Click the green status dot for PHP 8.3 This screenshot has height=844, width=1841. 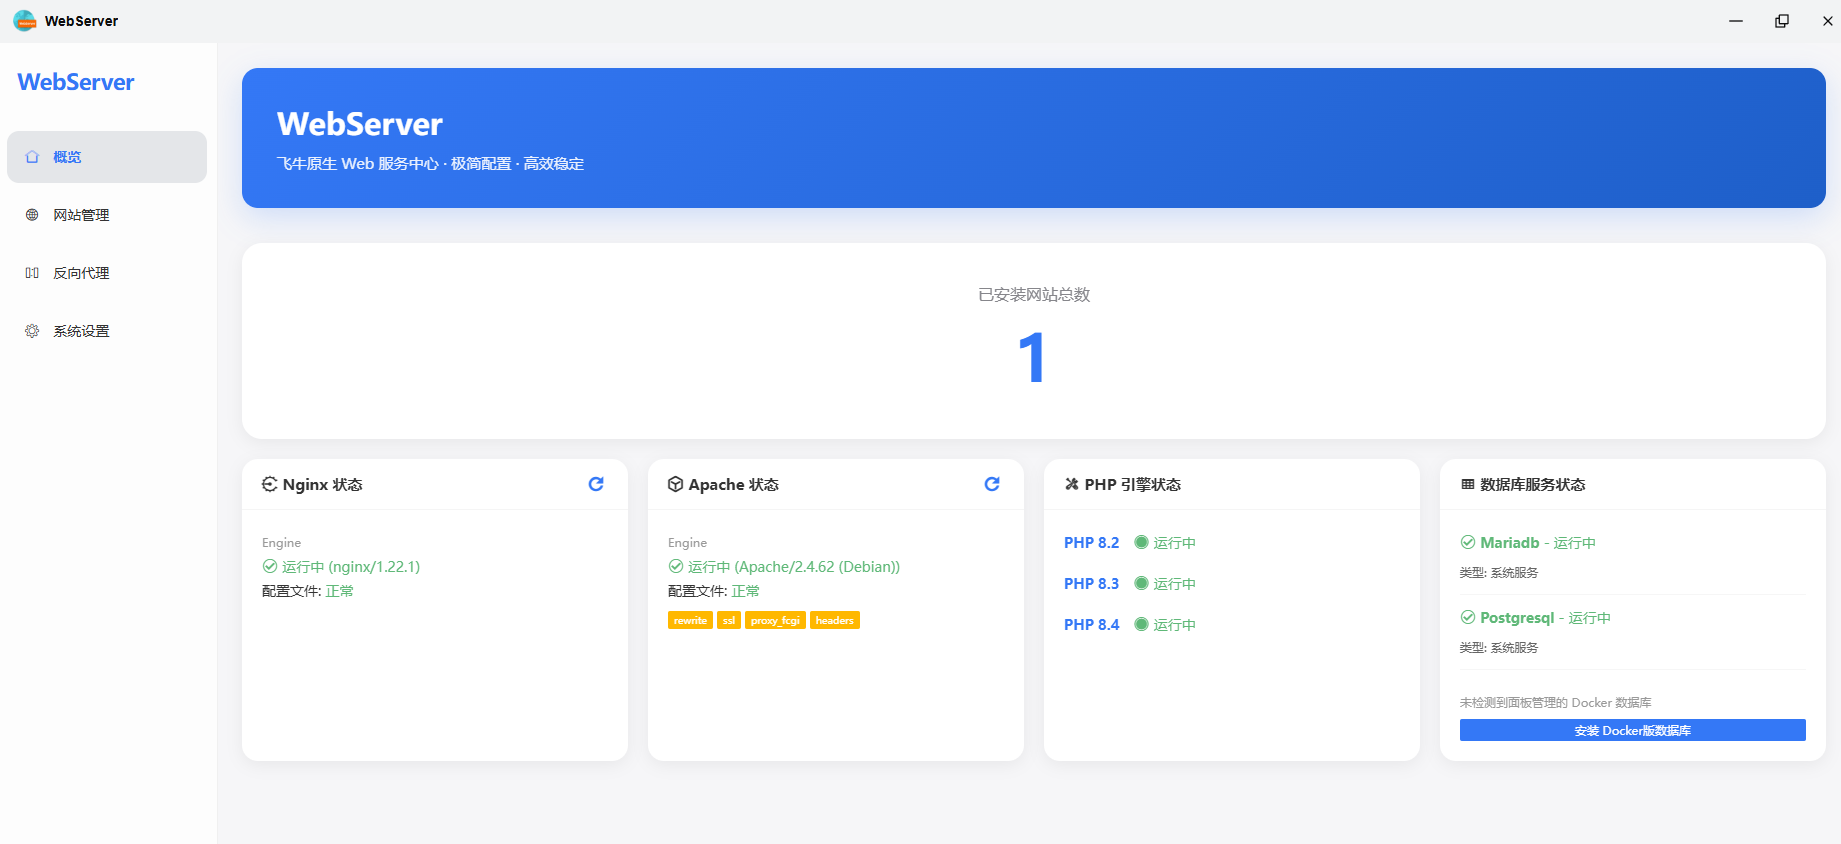1141,583
